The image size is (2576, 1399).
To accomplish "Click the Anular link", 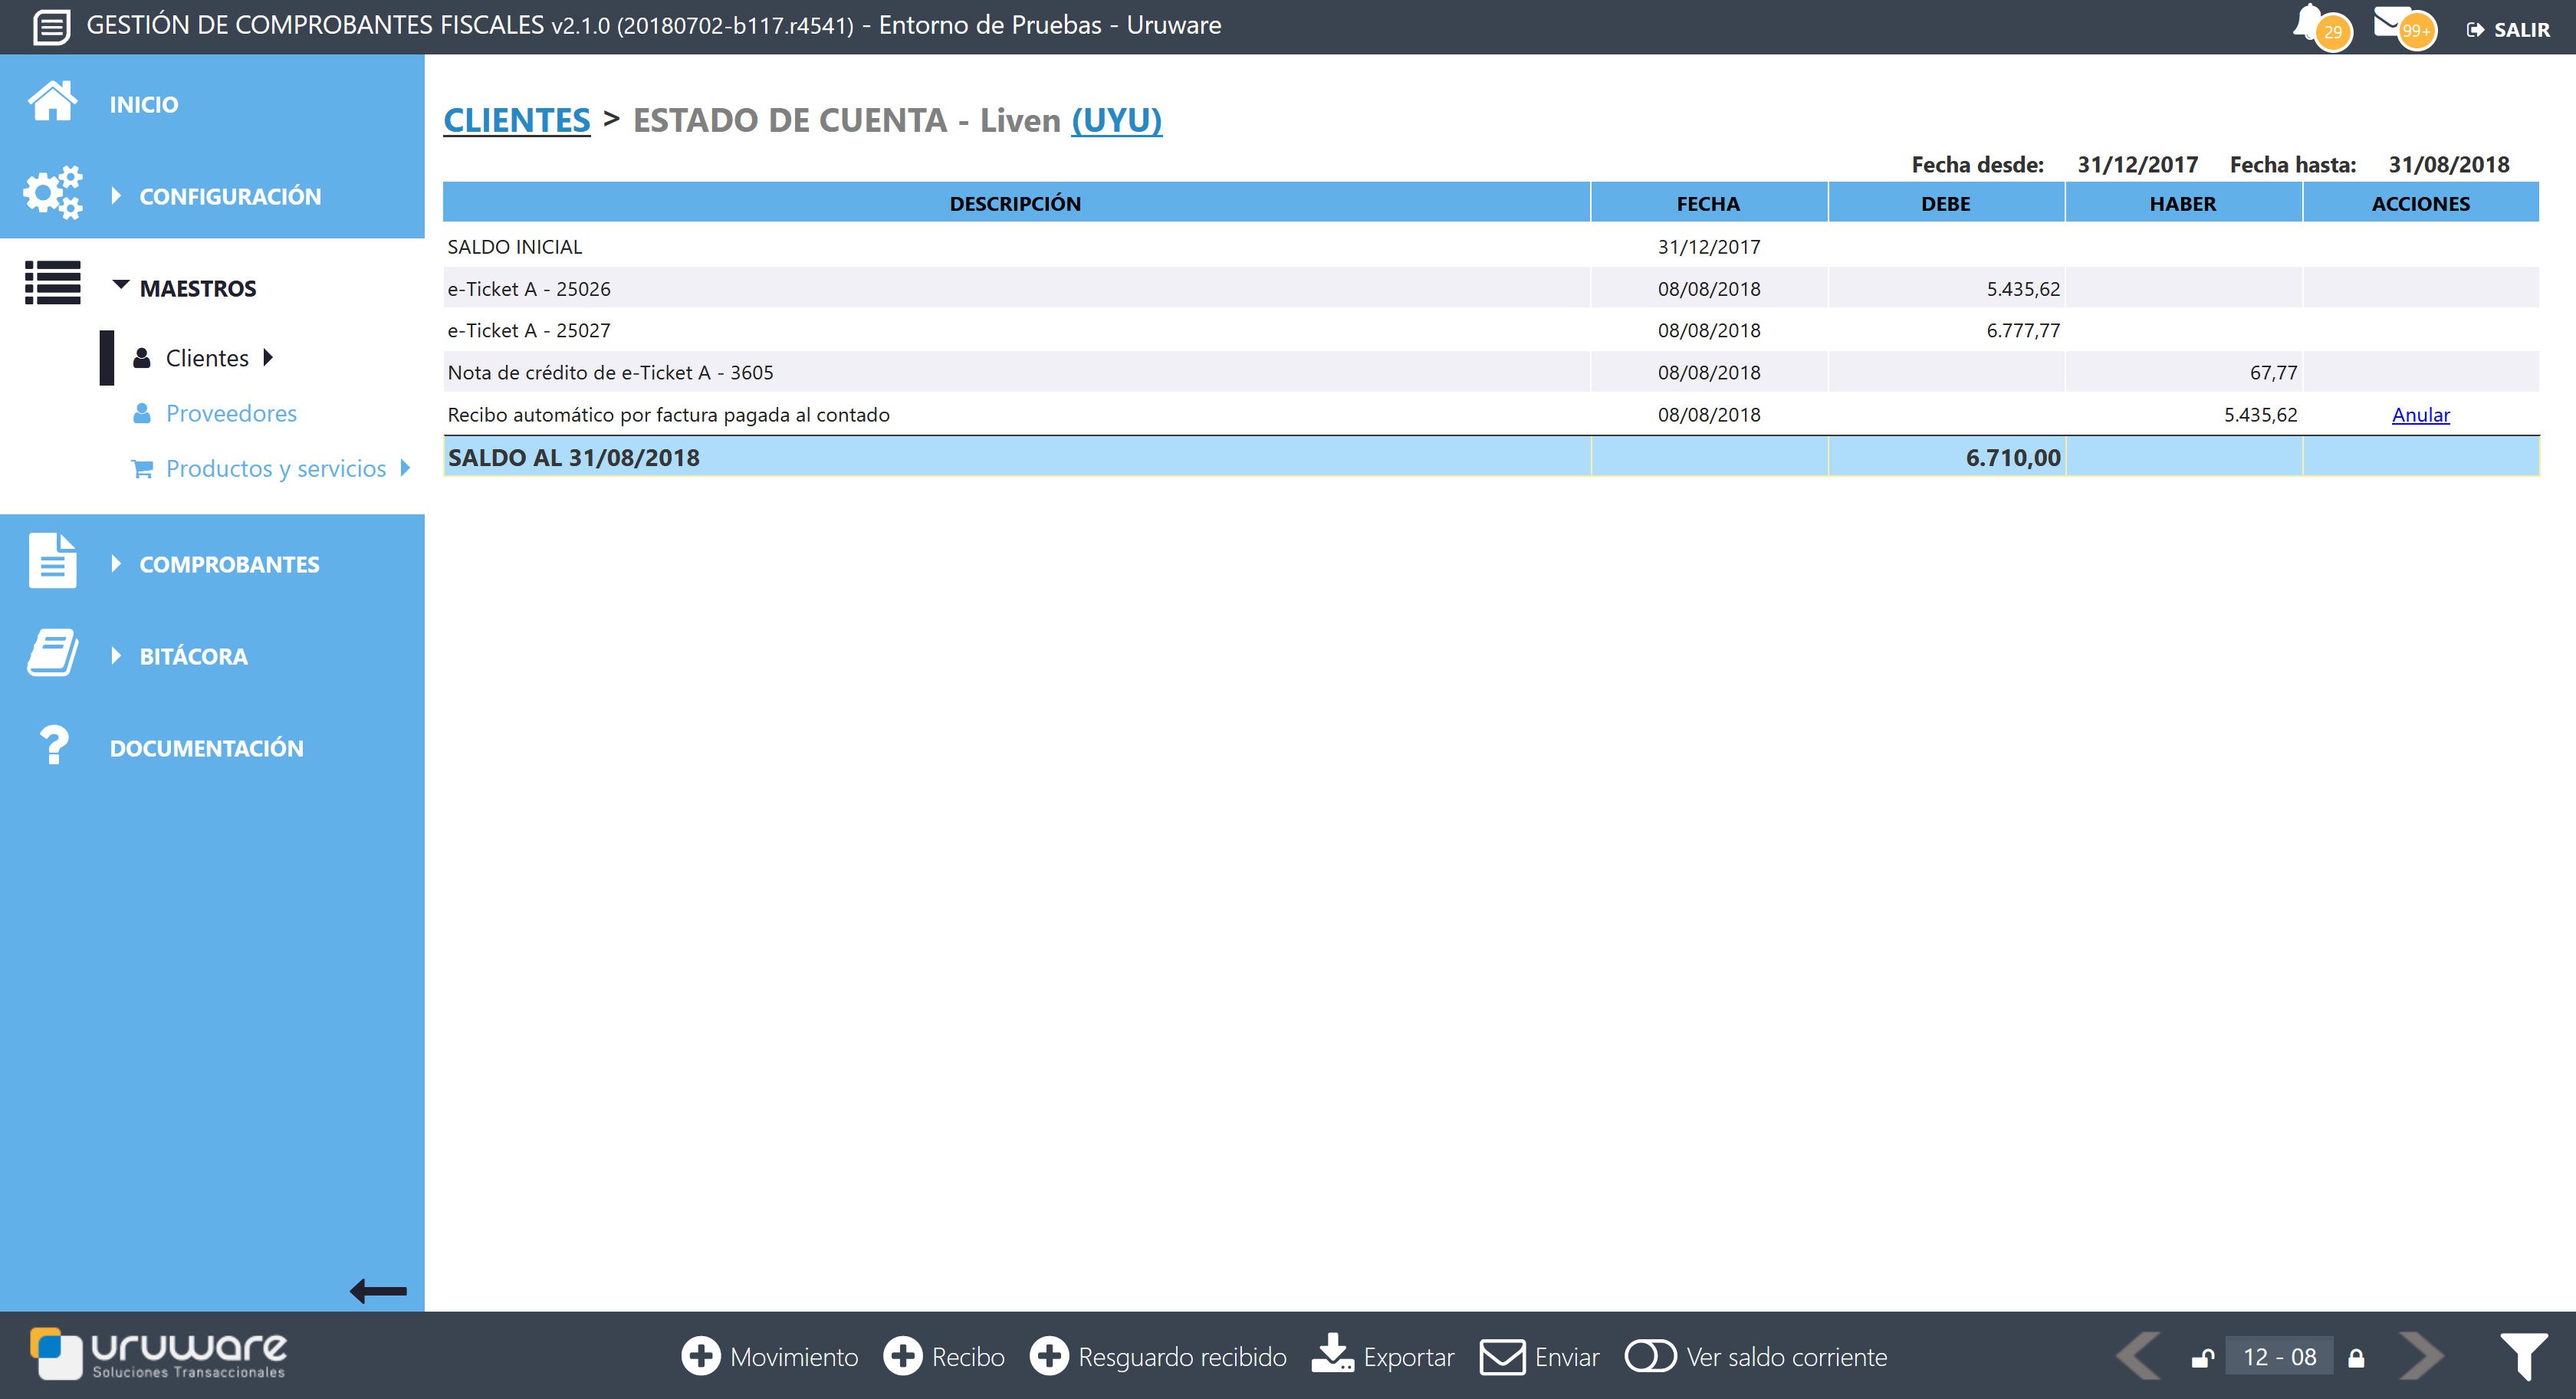I will [2420, 414].
